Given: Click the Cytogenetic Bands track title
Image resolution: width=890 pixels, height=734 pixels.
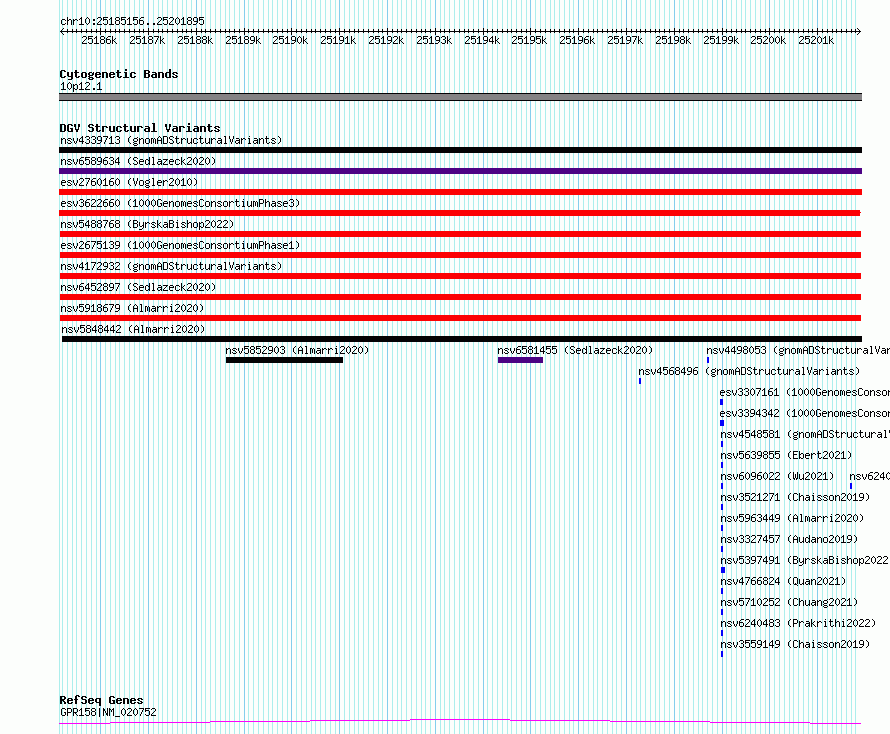Looking at the screenshot, I should pos(119,74).
